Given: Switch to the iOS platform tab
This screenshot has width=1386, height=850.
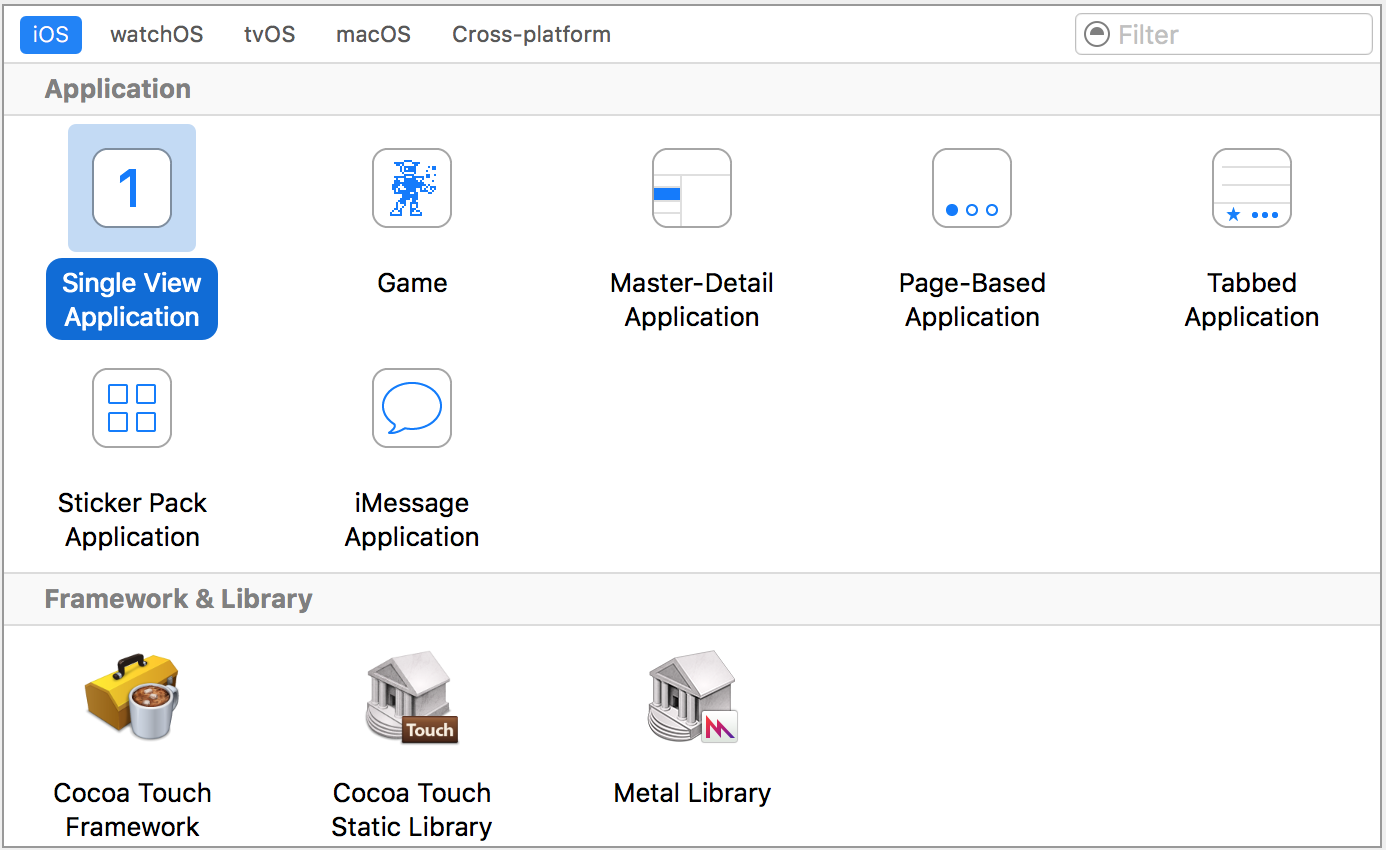Looking at the screenshot, I should (51, 34).
